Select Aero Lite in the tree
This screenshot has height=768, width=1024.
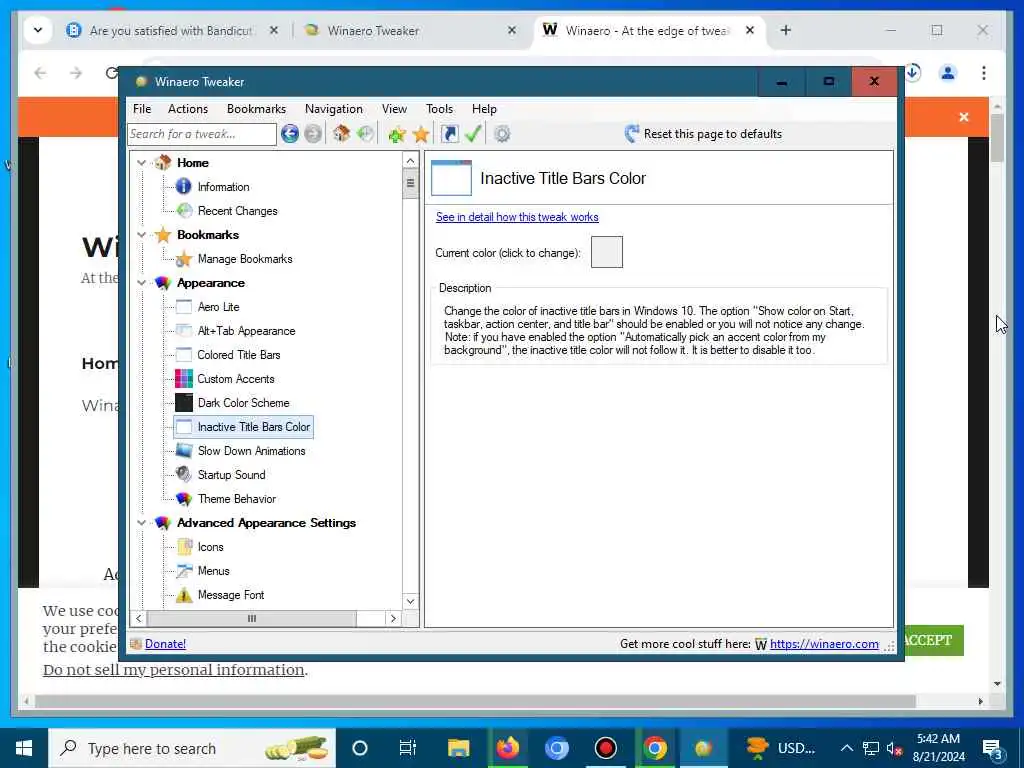tap(218, 307)
